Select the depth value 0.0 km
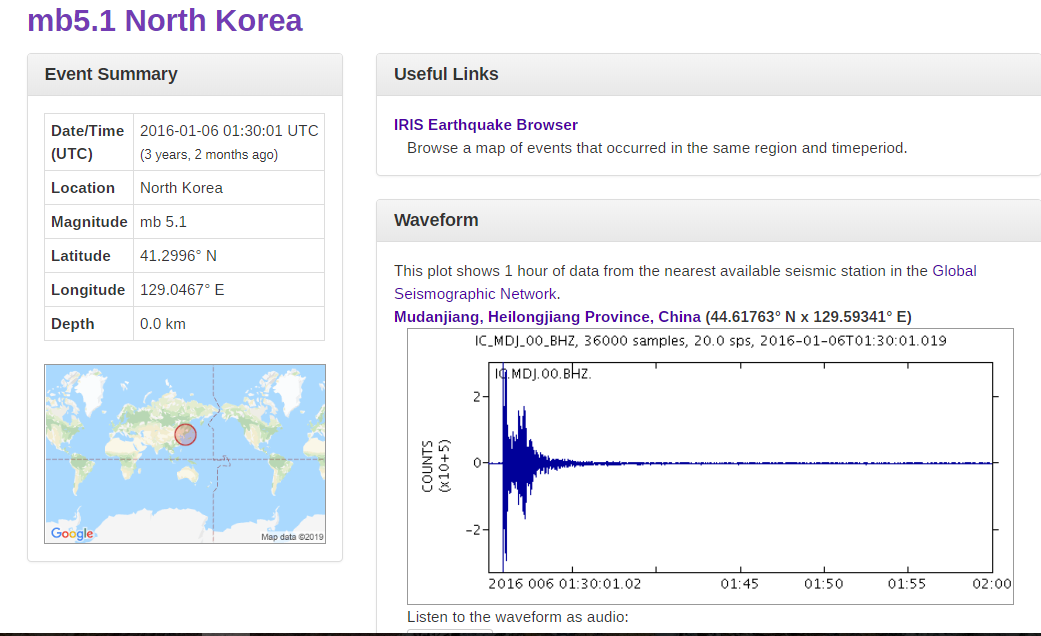This screenshot has height=636, width=1041. click(163, 324)
